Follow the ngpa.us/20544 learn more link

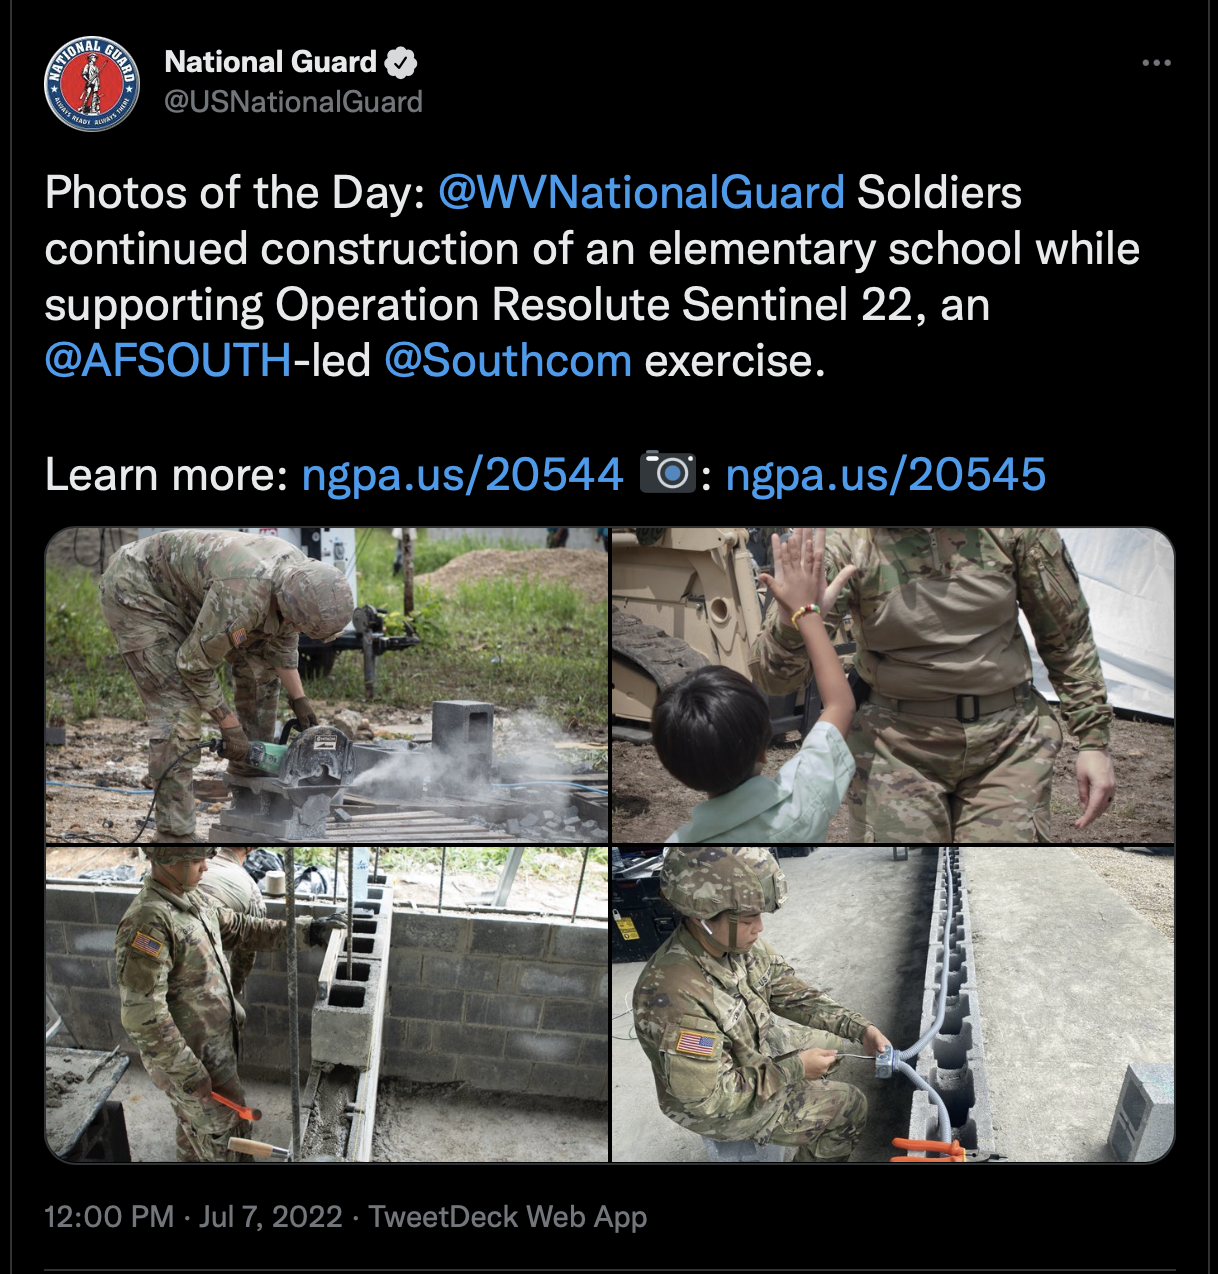click(x=462, y=474)
